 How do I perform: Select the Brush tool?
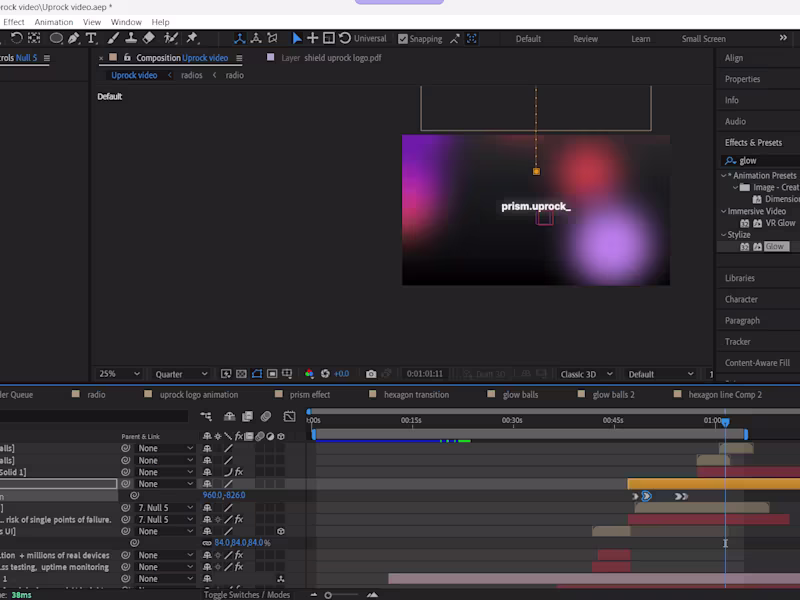click(x=113, y=38)
